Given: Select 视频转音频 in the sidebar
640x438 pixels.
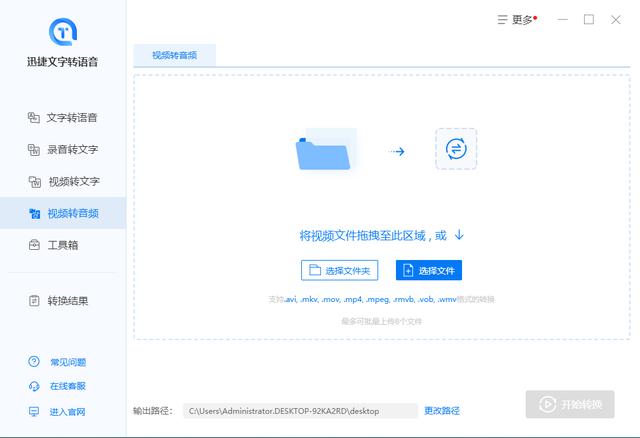Looking at the screenshot, I should coord(63,213).
